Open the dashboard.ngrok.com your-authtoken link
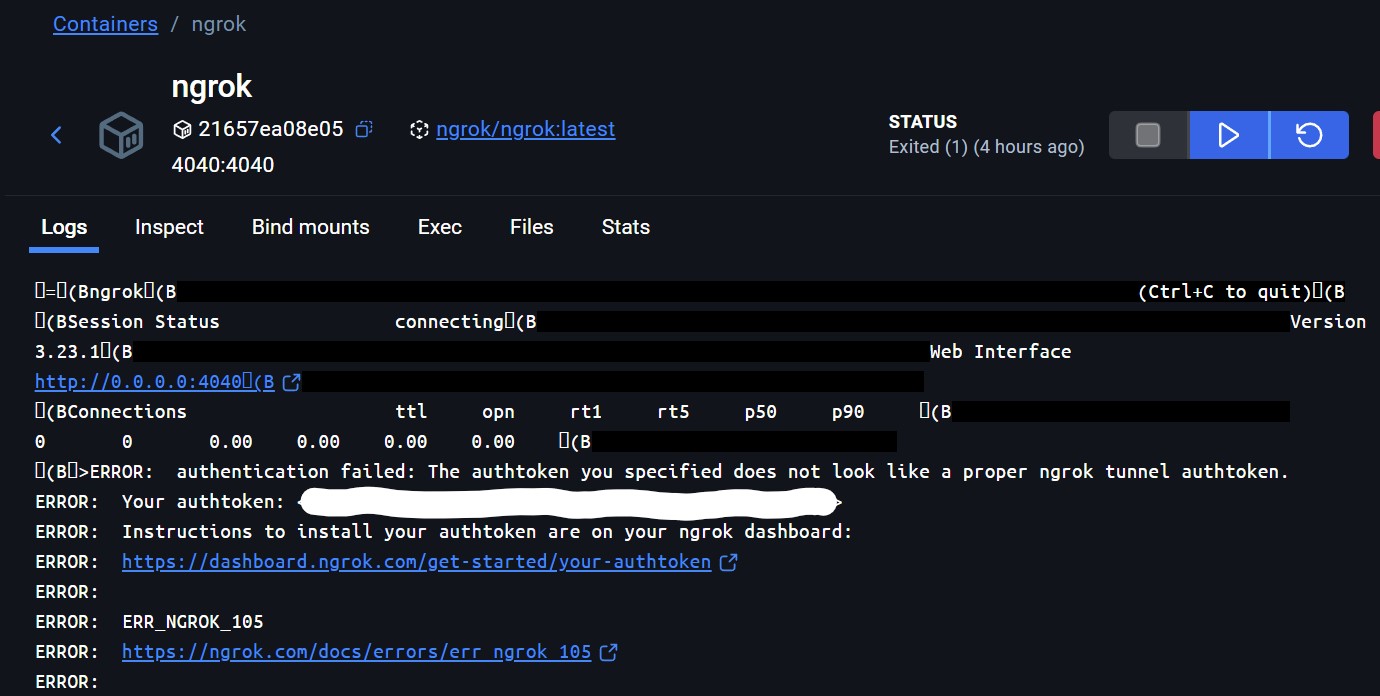Image resolution: width=1380 pixels, height=696 pixels. tap(417, 561)
